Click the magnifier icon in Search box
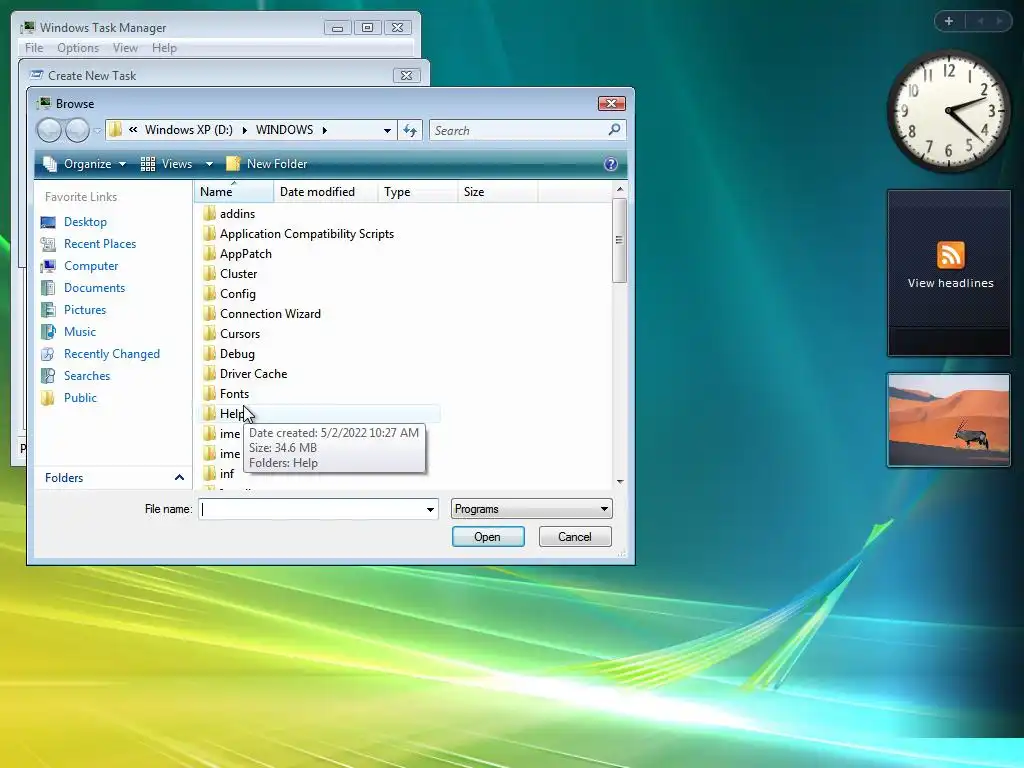This screenshot has height=768, width=1024. (614, 130)
